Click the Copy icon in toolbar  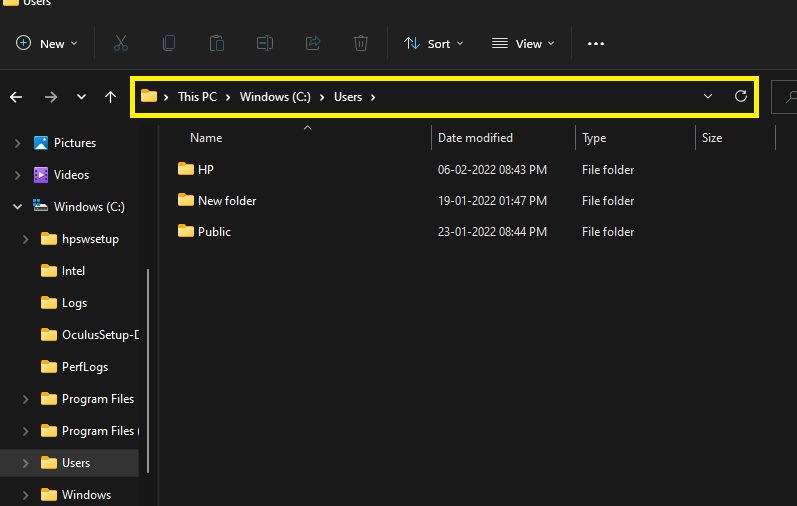coord(169,43)
